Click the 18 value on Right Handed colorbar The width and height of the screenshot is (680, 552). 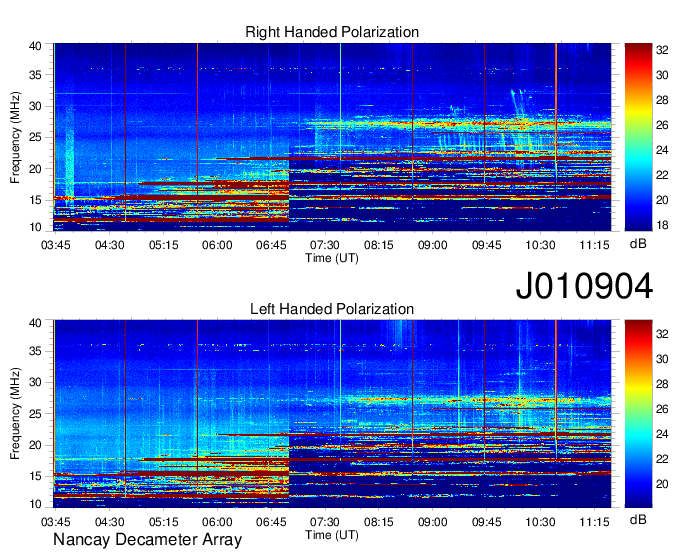click(x=662, y=225)
